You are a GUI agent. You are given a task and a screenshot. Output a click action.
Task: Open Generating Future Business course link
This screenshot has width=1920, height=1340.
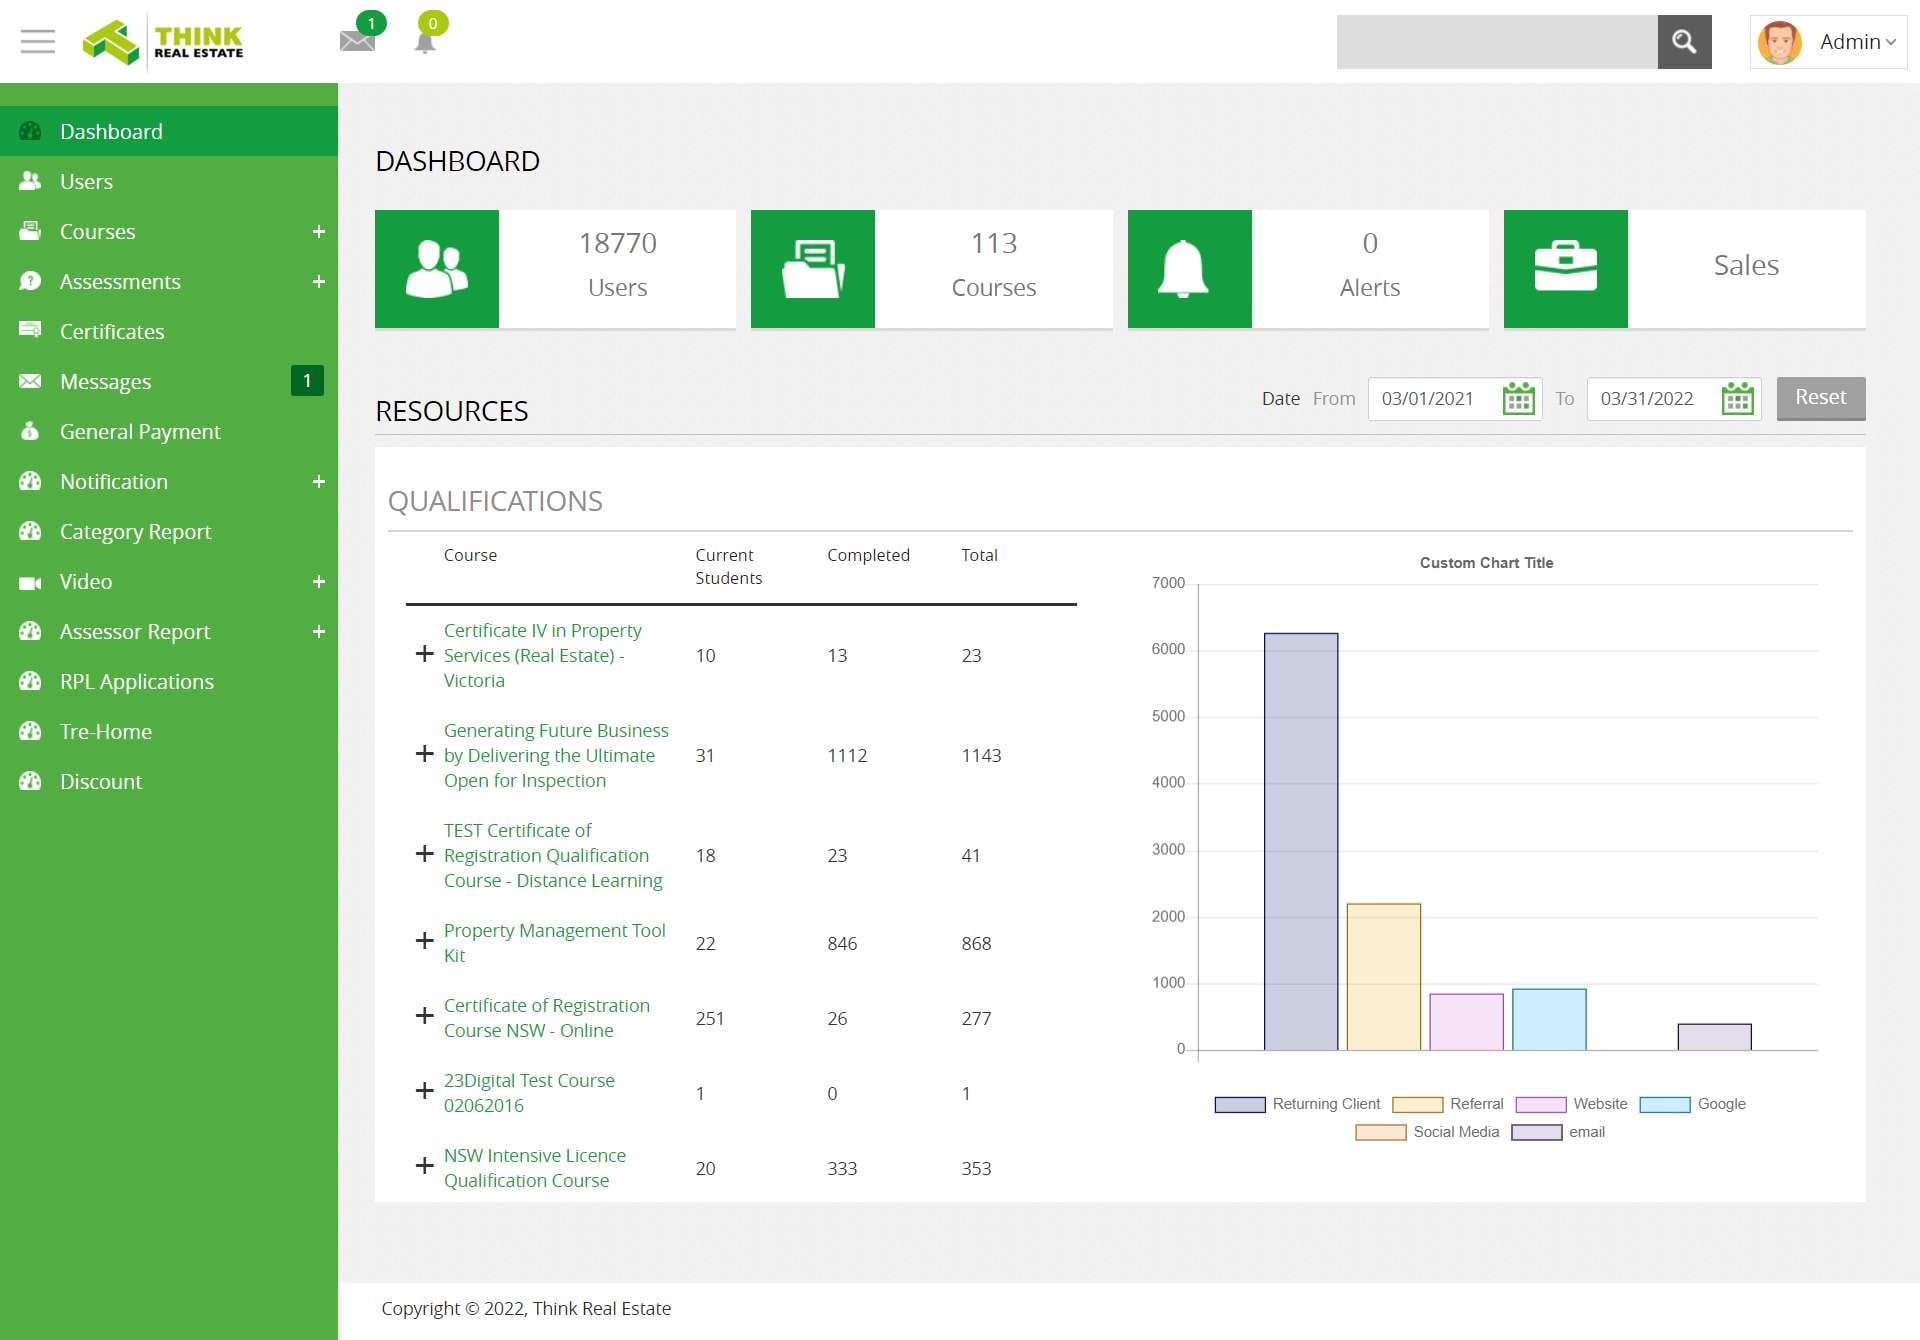coord(556,755)
